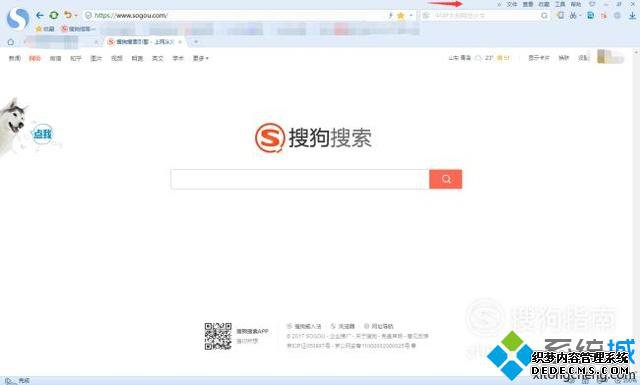Open the 查看 menu
Screen dimensions: 640x385
[x=528, y=4]
